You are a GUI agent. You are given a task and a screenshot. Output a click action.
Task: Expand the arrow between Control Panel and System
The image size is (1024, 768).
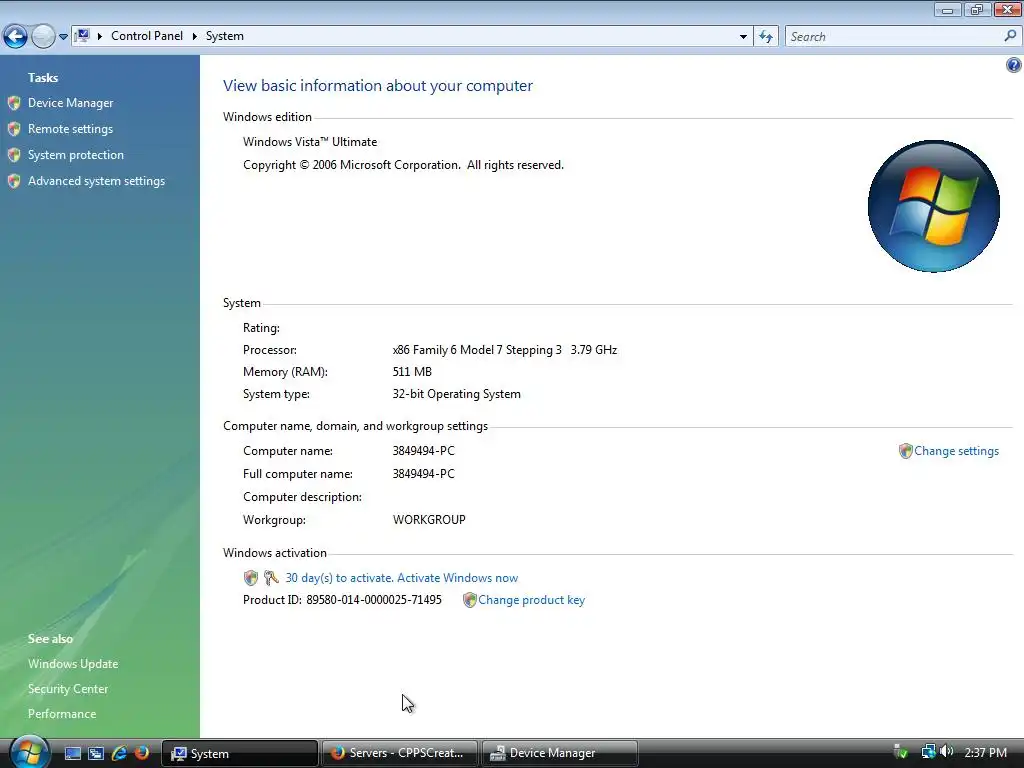coord(195,37)
